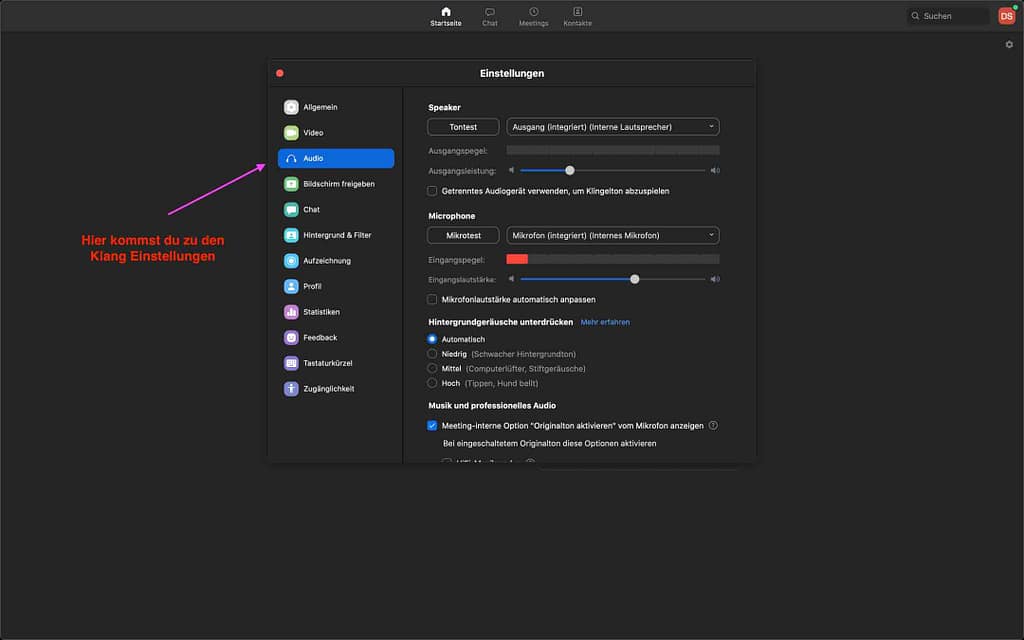1024x640 pixels.
Task: Click the gear icon below the profile avatar
Action: [x=1009, y=45]
